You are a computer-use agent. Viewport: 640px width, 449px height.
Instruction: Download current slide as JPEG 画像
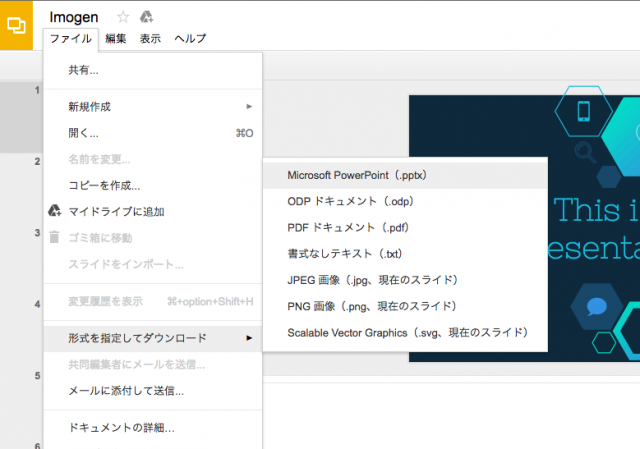tap(405, 280)
